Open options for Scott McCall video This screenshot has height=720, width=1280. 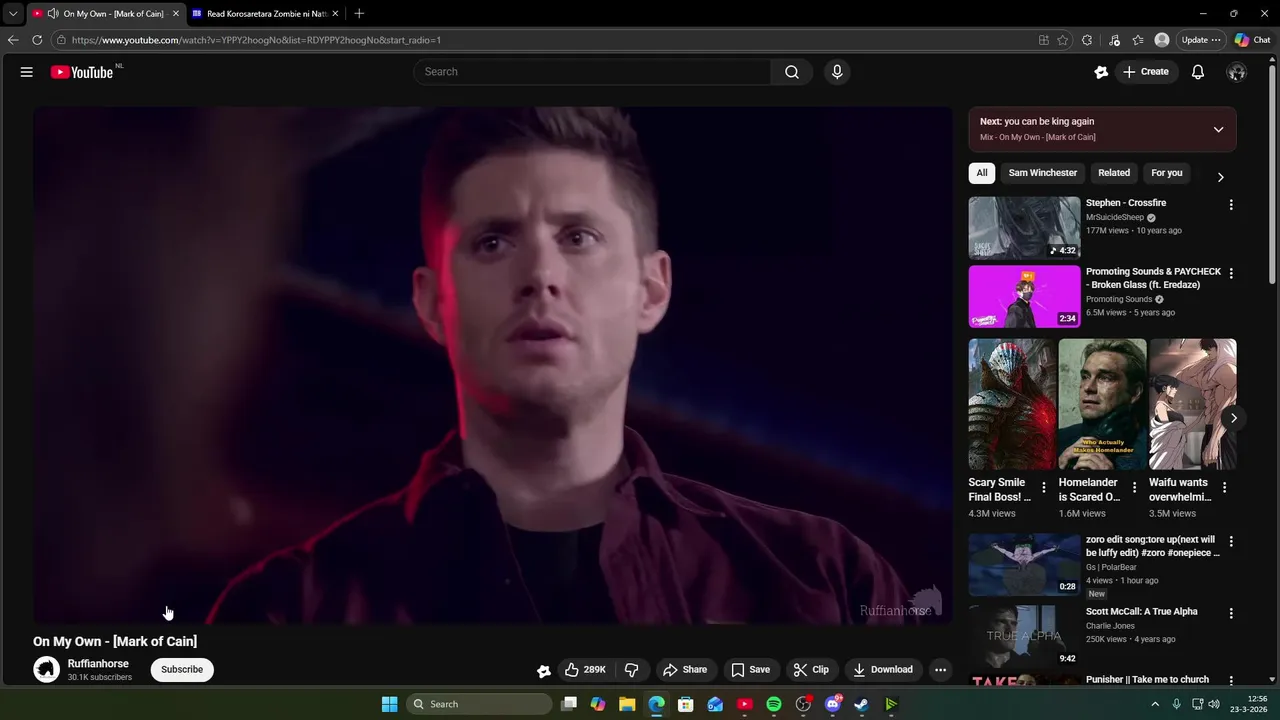point(1231,614)
